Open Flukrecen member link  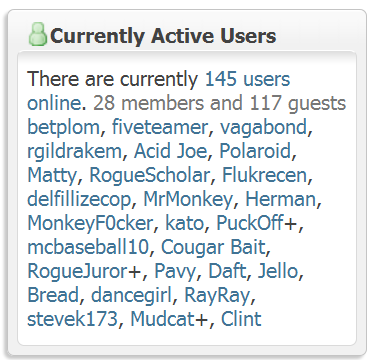(264, 175)
